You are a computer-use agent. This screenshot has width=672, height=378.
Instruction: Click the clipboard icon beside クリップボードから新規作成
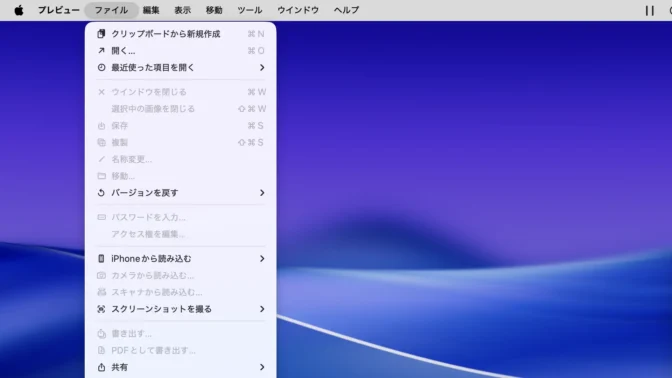(x=101, y=34)
